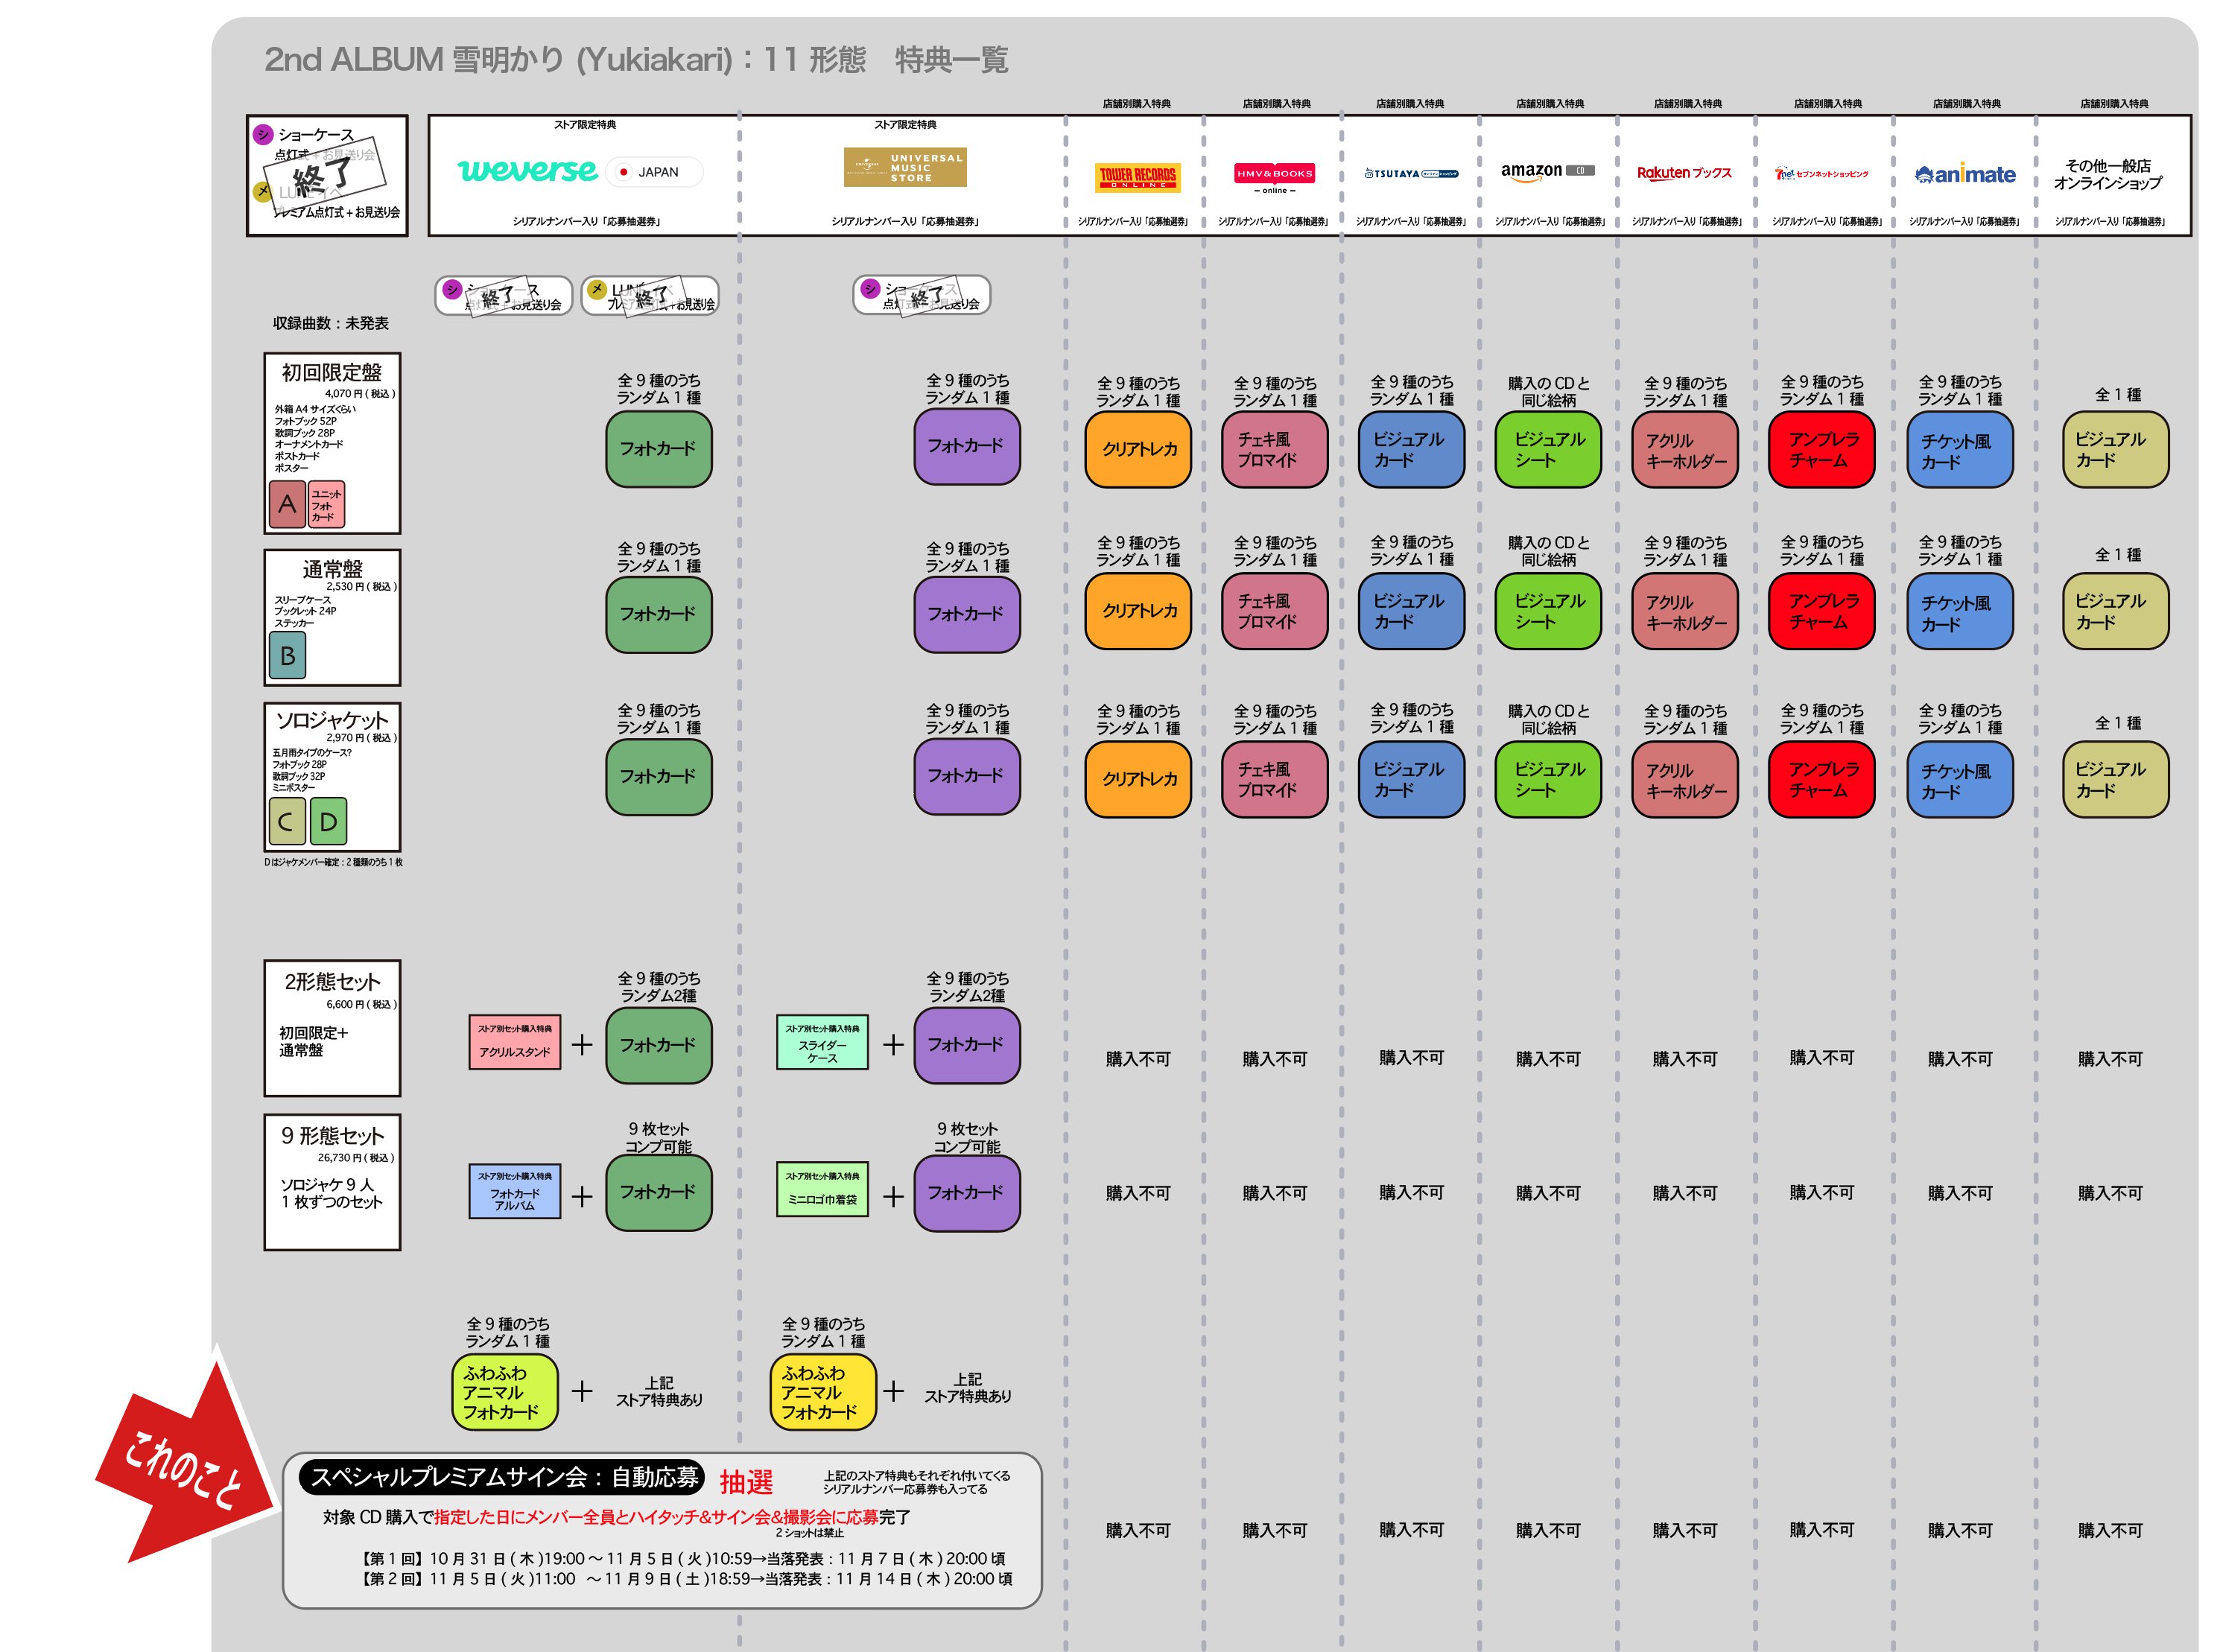Click the orange クリアトレカ box in 初回限定盤 row
The height and width of the screenshot is (1652, 2220).
point(1138,450)
